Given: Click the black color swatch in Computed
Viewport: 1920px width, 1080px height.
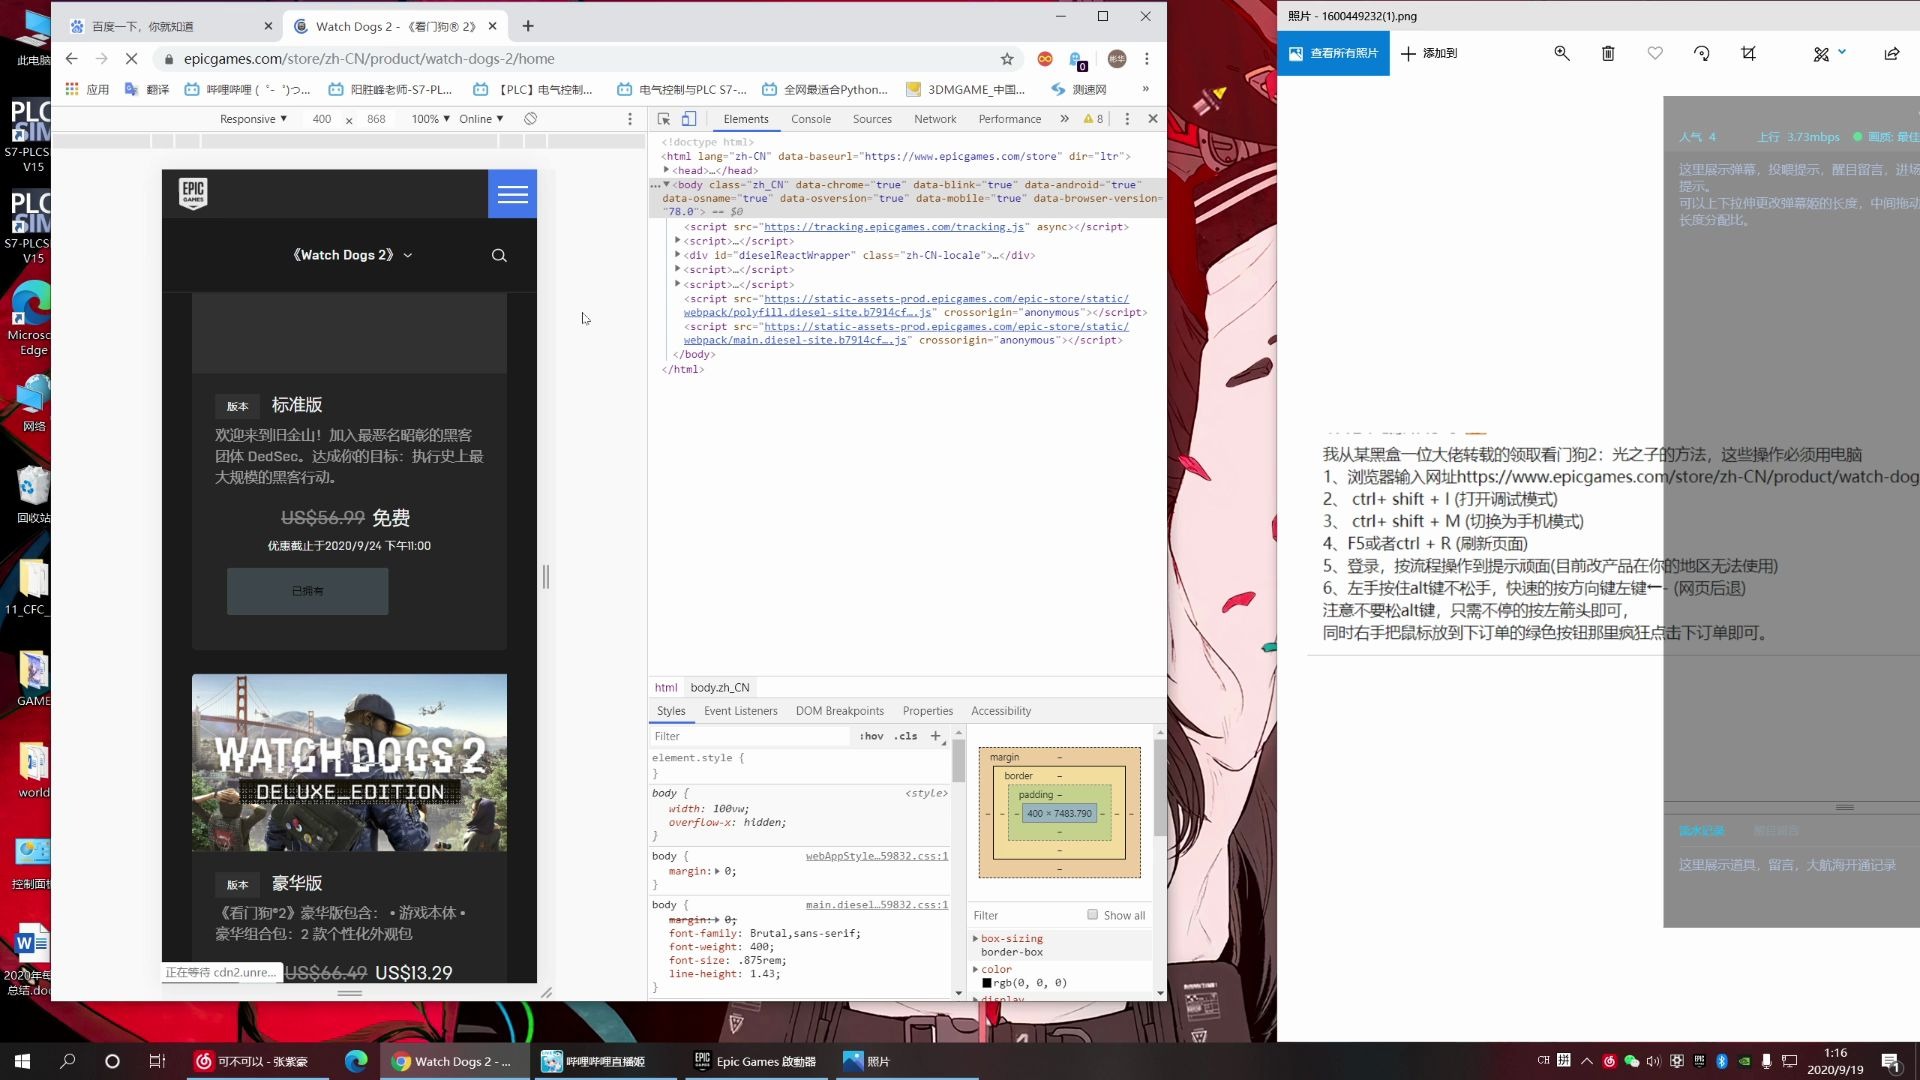Looking at the screenshot, I should [x=987, y=983].
